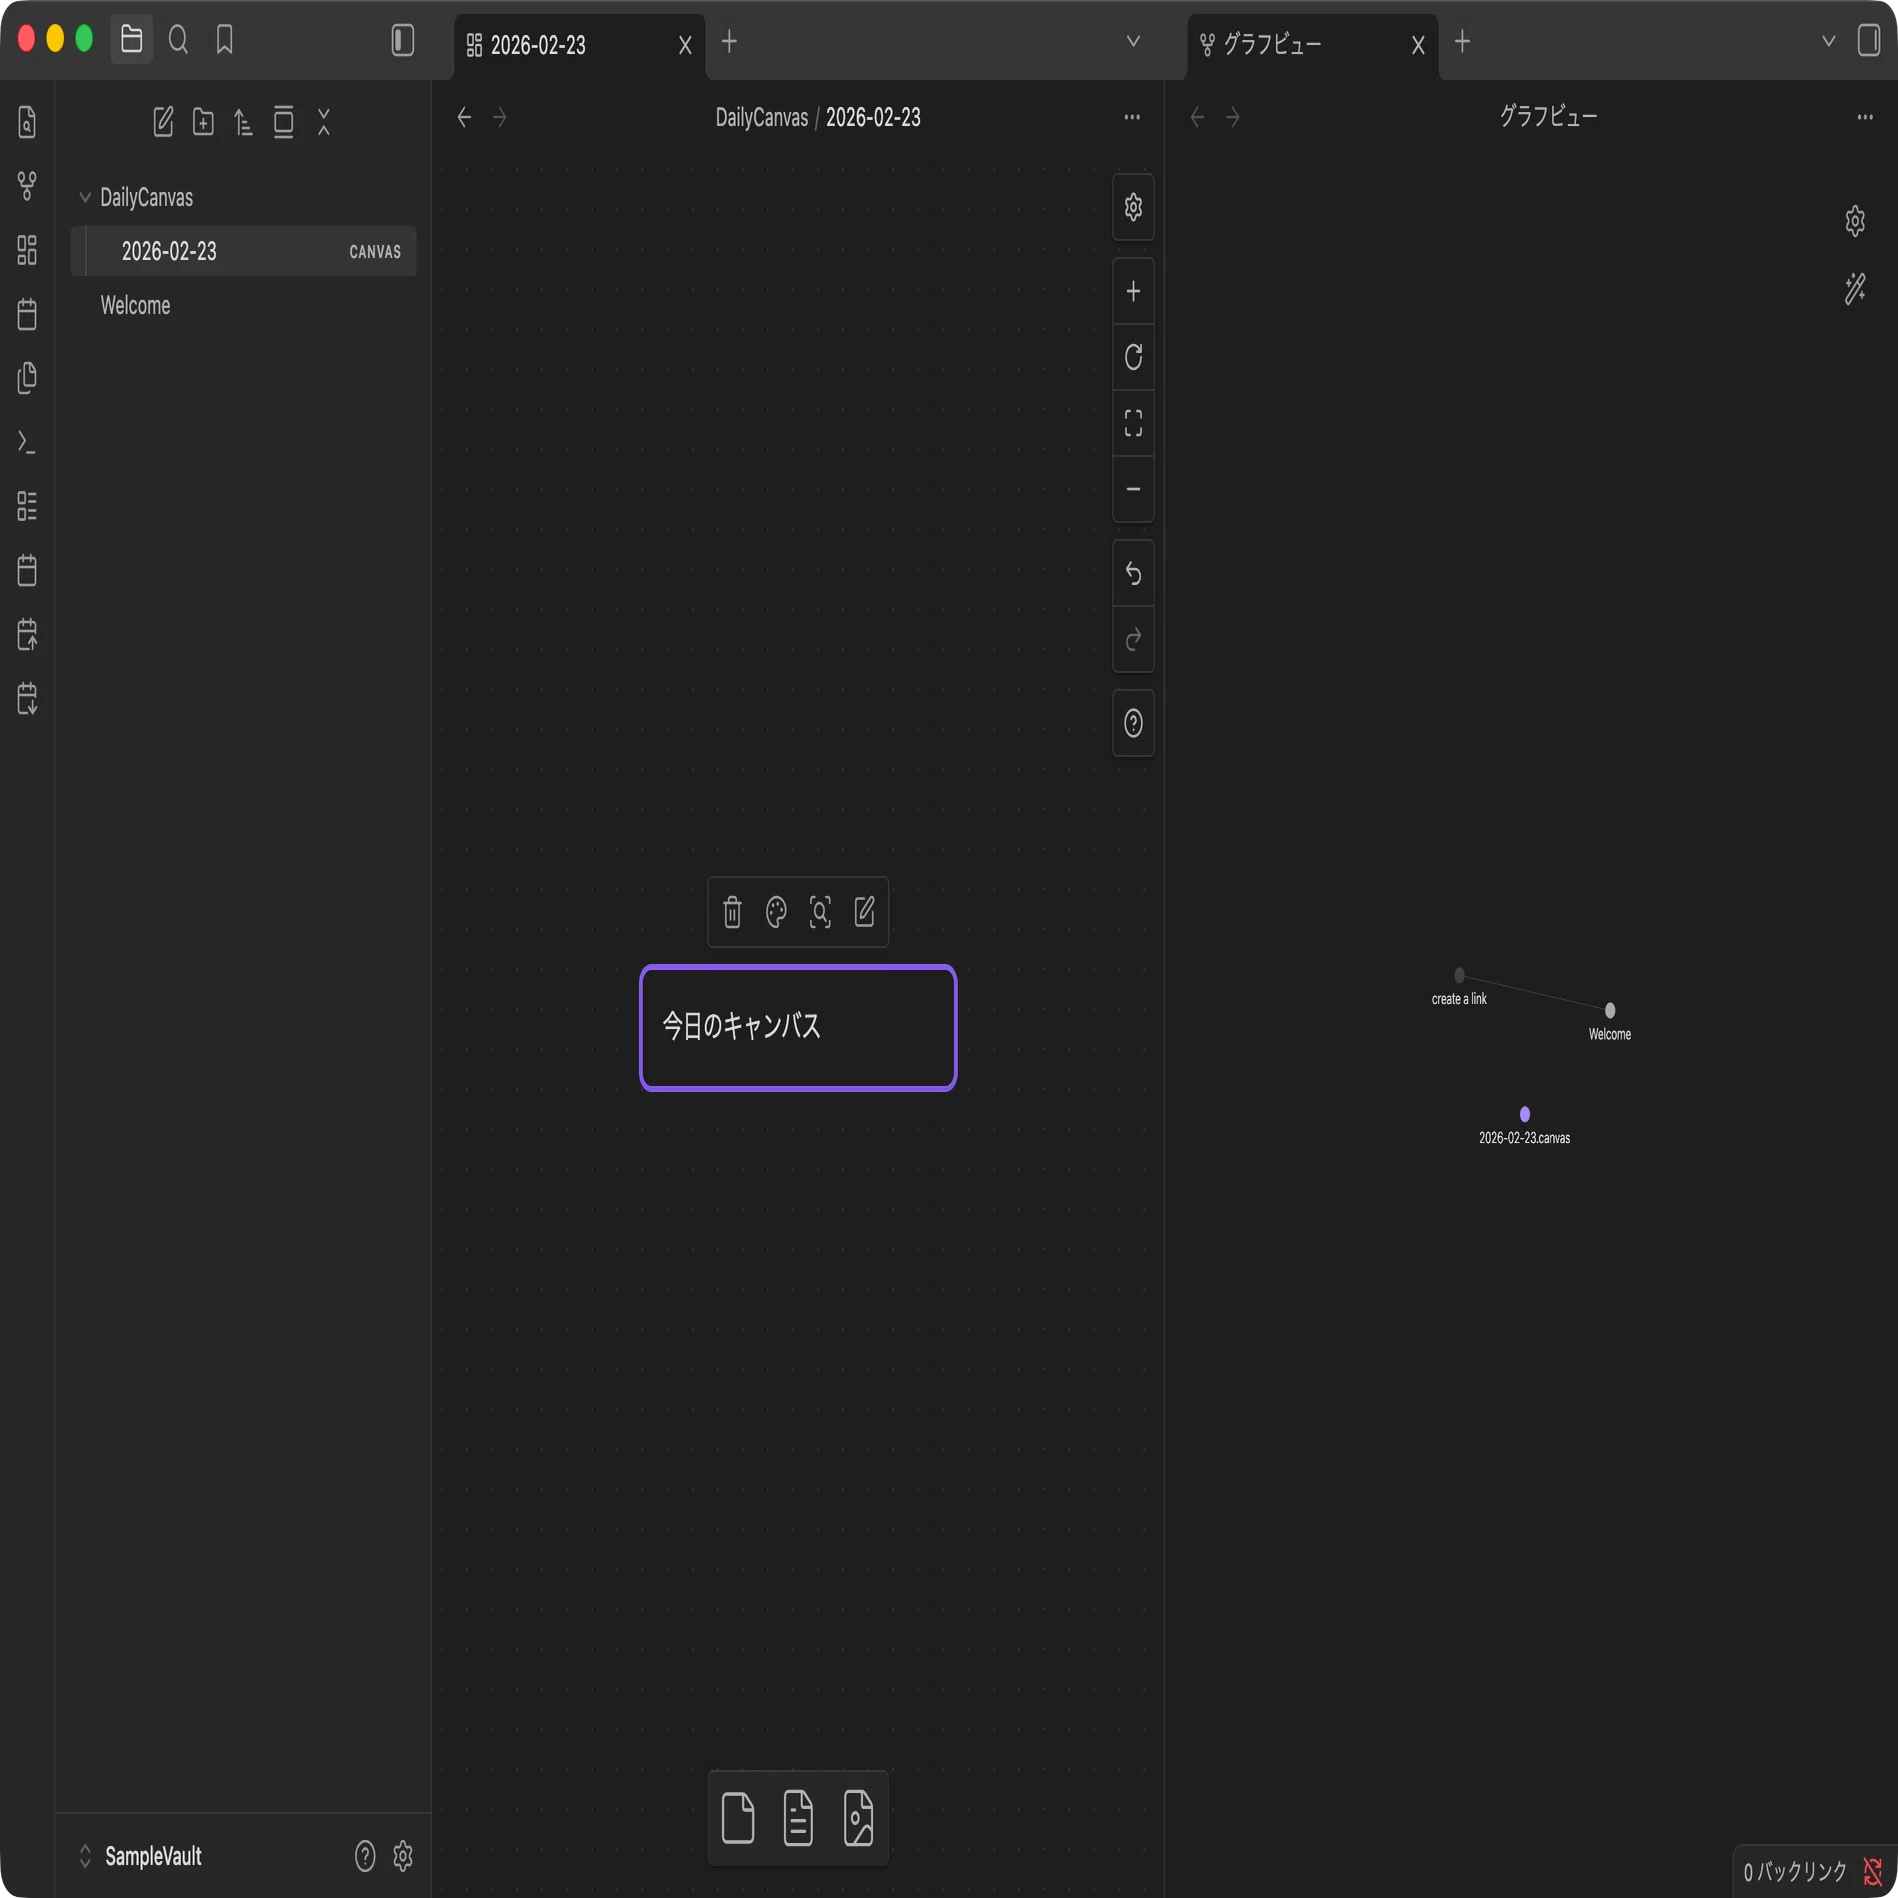Open tab list dropdown in graph pane
This screenshot has width=1898, height=1898.
coord(1828,42)
